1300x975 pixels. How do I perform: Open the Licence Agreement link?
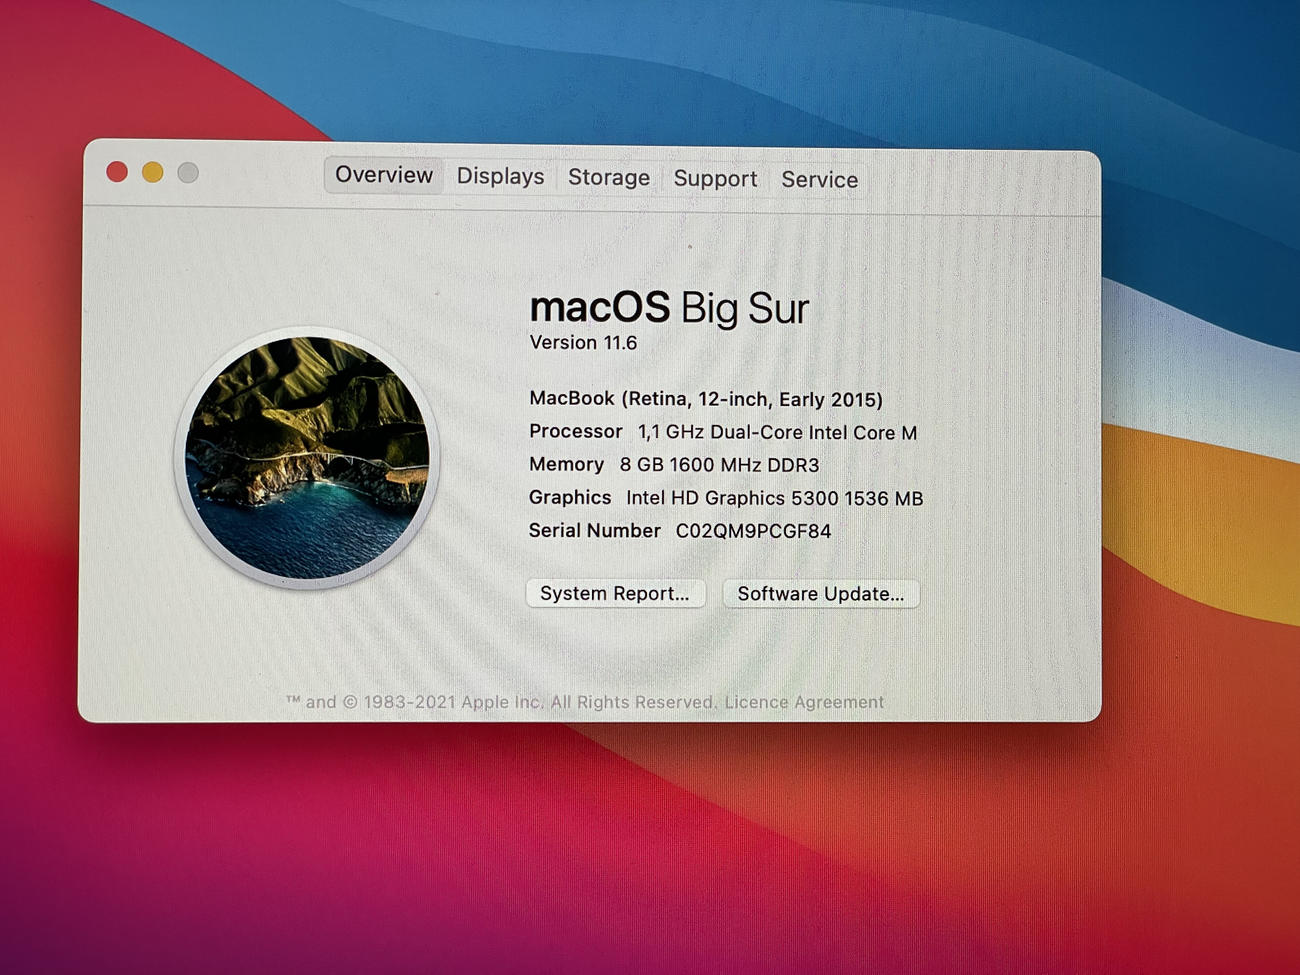coord(804,702)
